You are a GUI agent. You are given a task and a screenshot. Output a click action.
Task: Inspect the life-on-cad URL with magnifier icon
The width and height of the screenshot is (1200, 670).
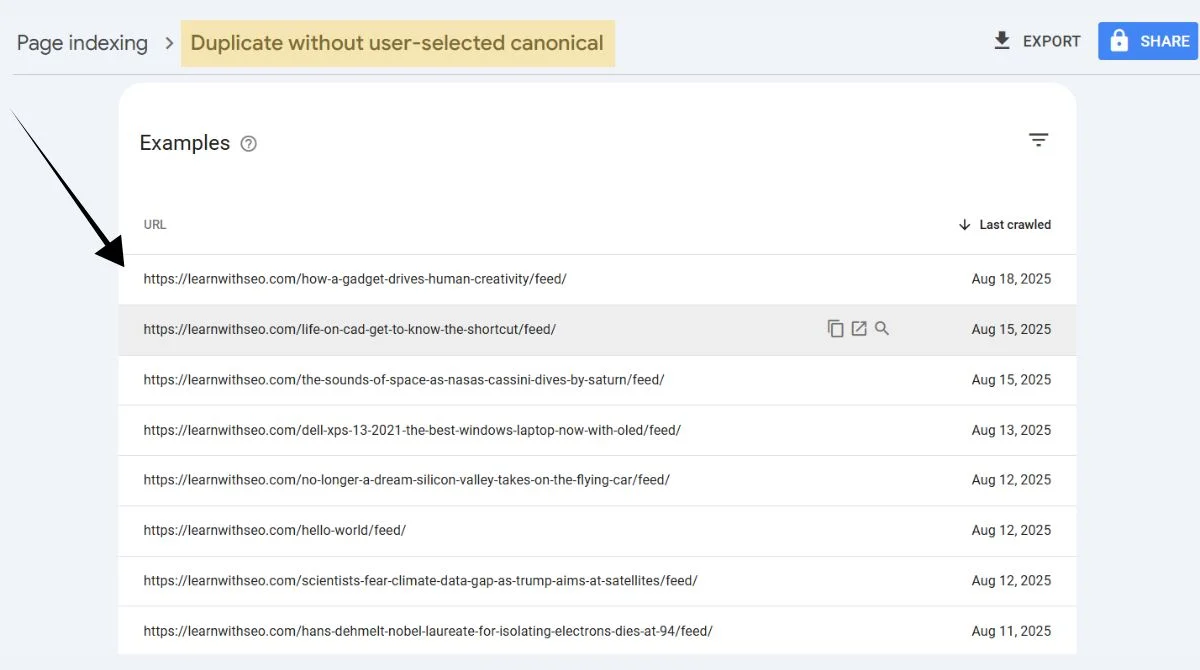pos(882,328)
